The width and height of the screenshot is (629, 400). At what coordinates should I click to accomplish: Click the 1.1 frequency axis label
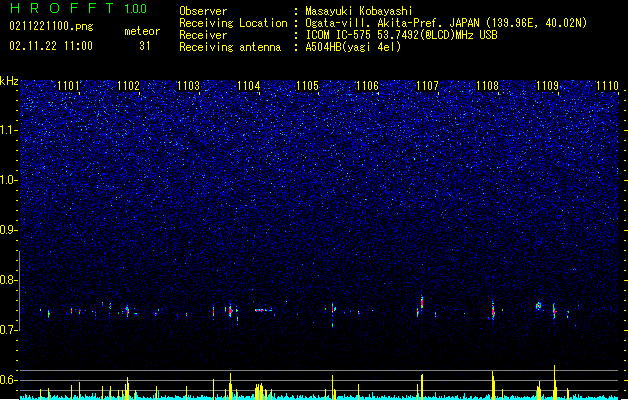[9, 130]
